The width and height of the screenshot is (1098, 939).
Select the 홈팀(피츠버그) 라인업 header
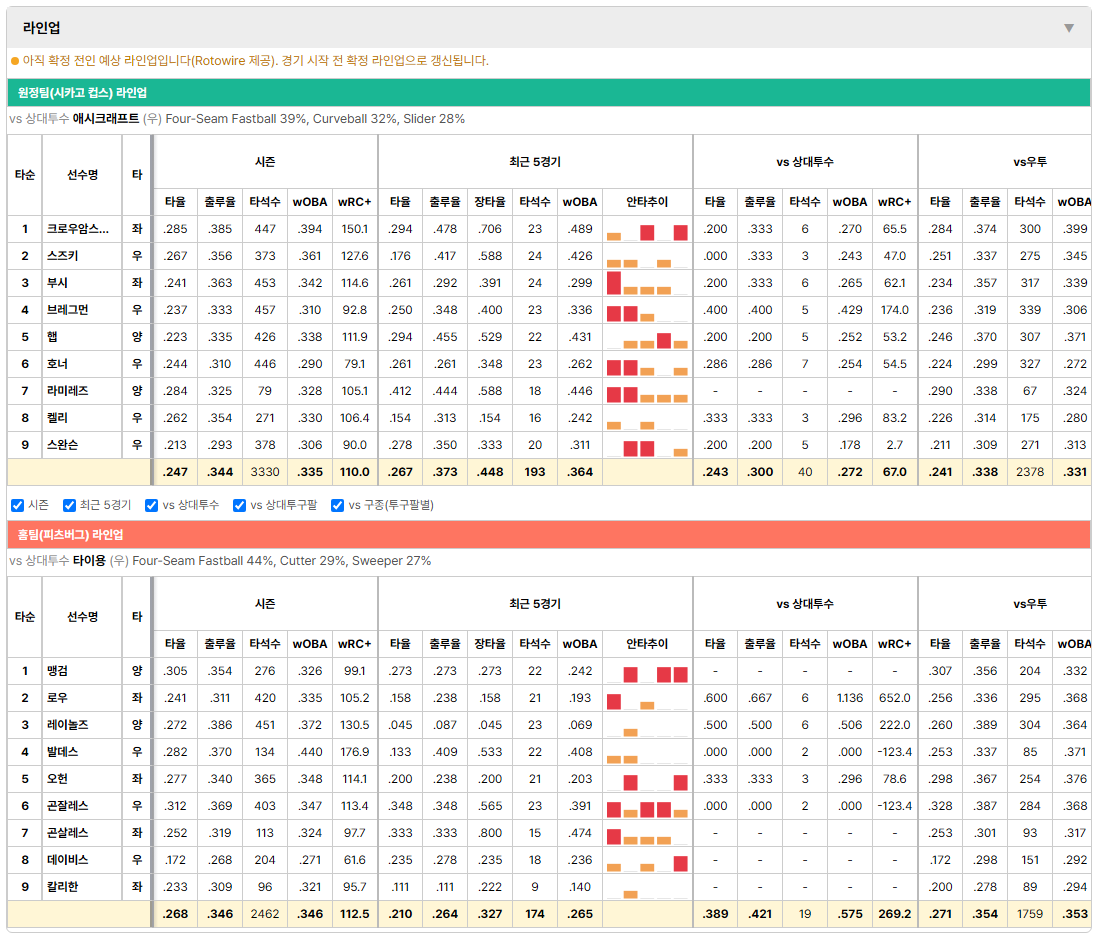point(548,535)
